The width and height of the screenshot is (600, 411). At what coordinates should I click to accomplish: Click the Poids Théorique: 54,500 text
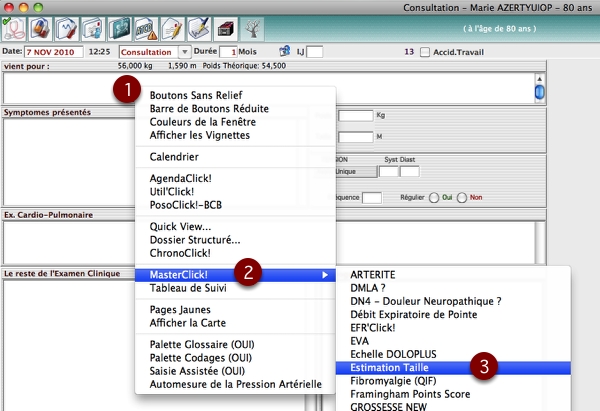pos(244,66)
